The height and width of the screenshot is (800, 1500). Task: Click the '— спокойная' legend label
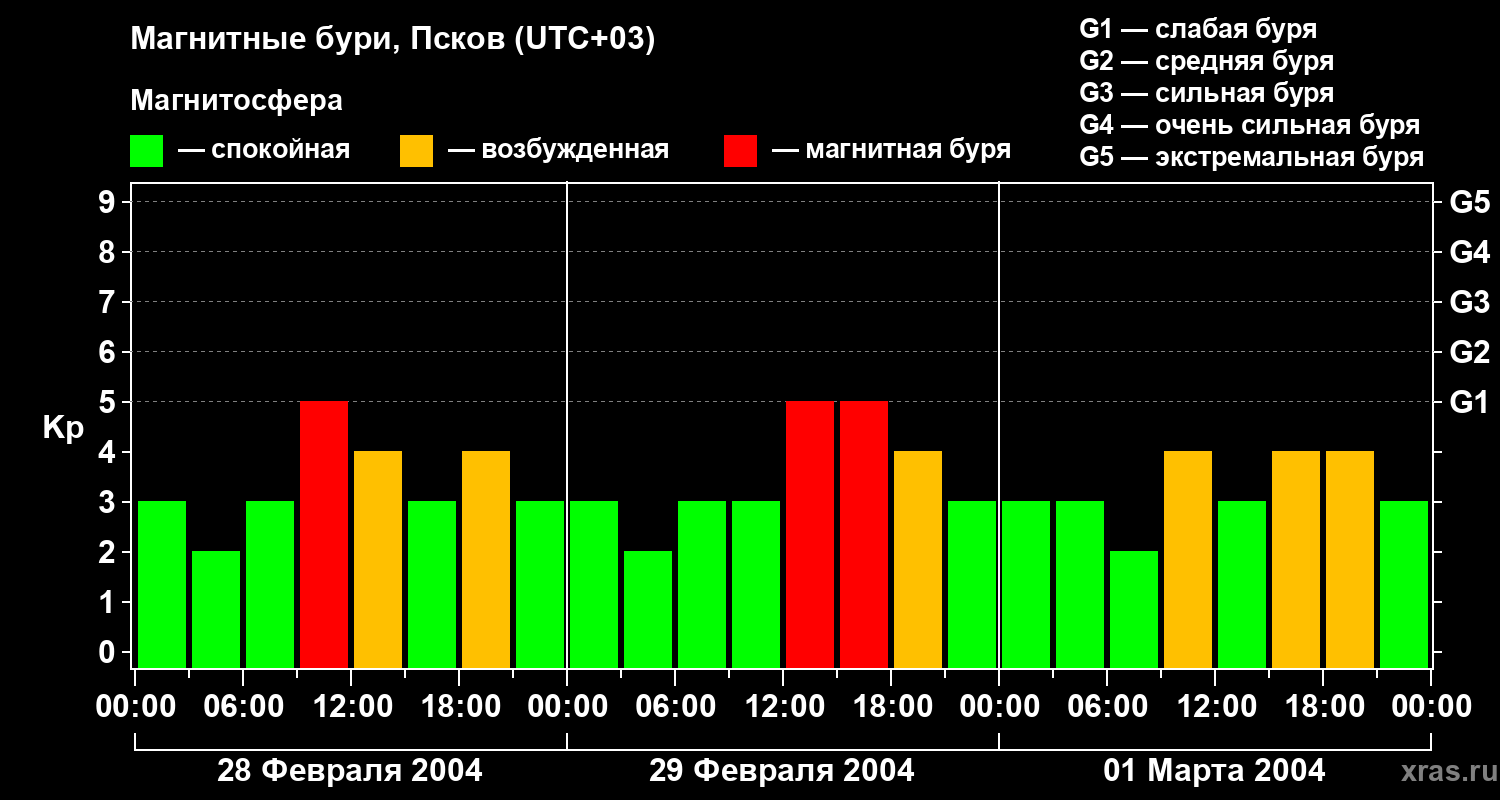[264, 151]
